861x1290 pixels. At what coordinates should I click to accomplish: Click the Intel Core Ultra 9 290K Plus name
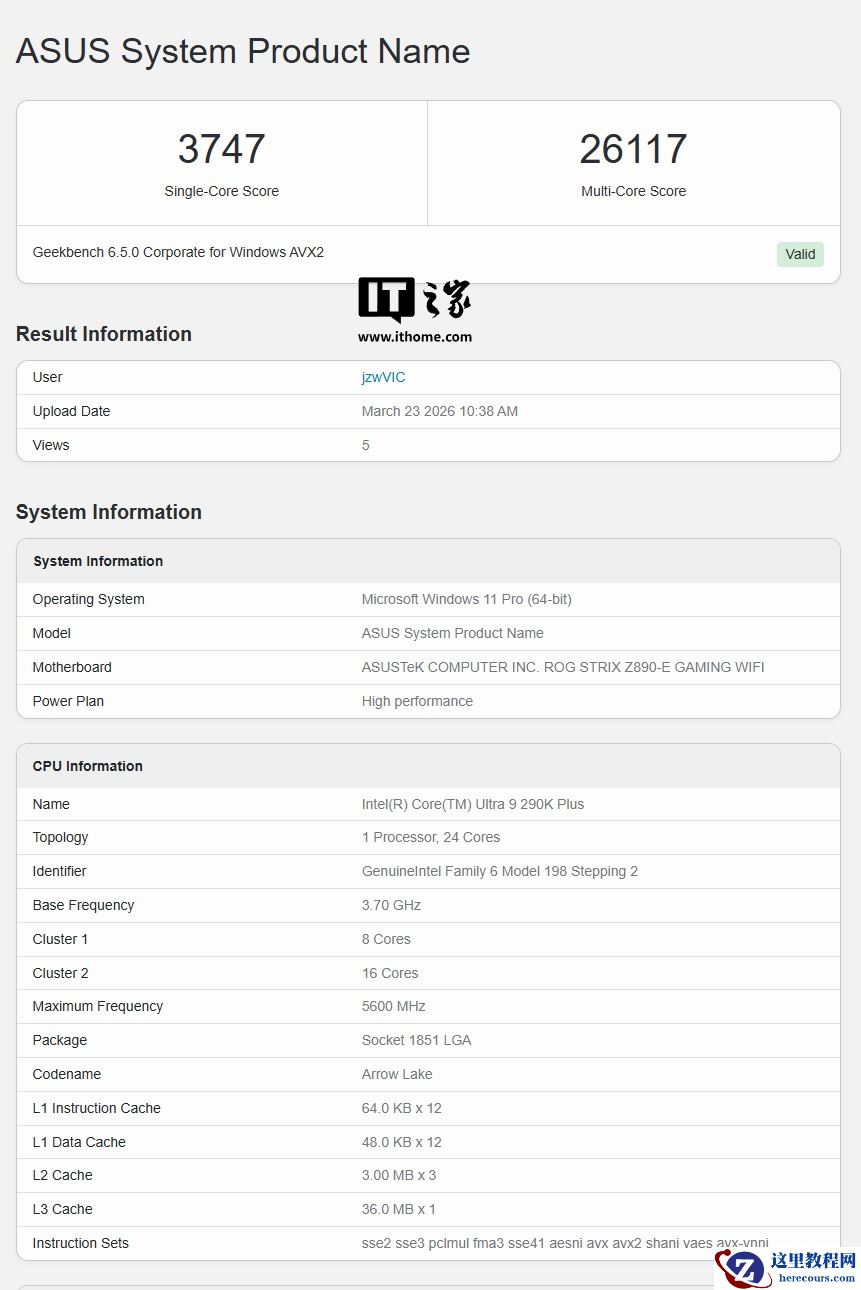point(473,804)
